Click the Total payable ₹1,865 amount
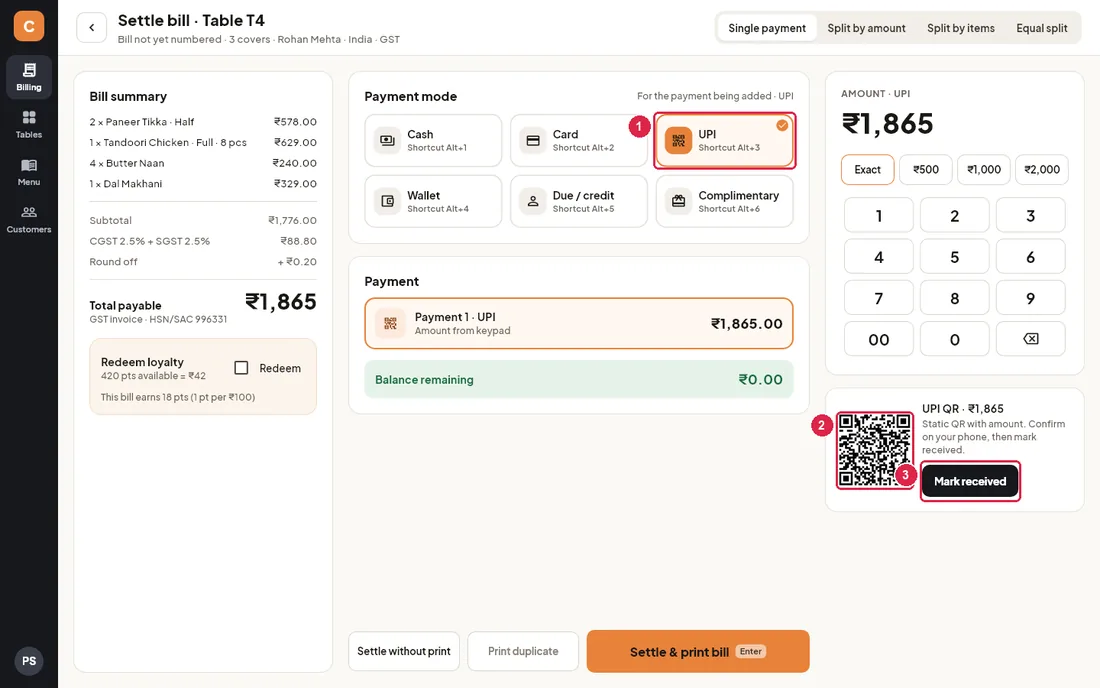Viewport: 1100px width, 688px height. [x=281, y=302]
